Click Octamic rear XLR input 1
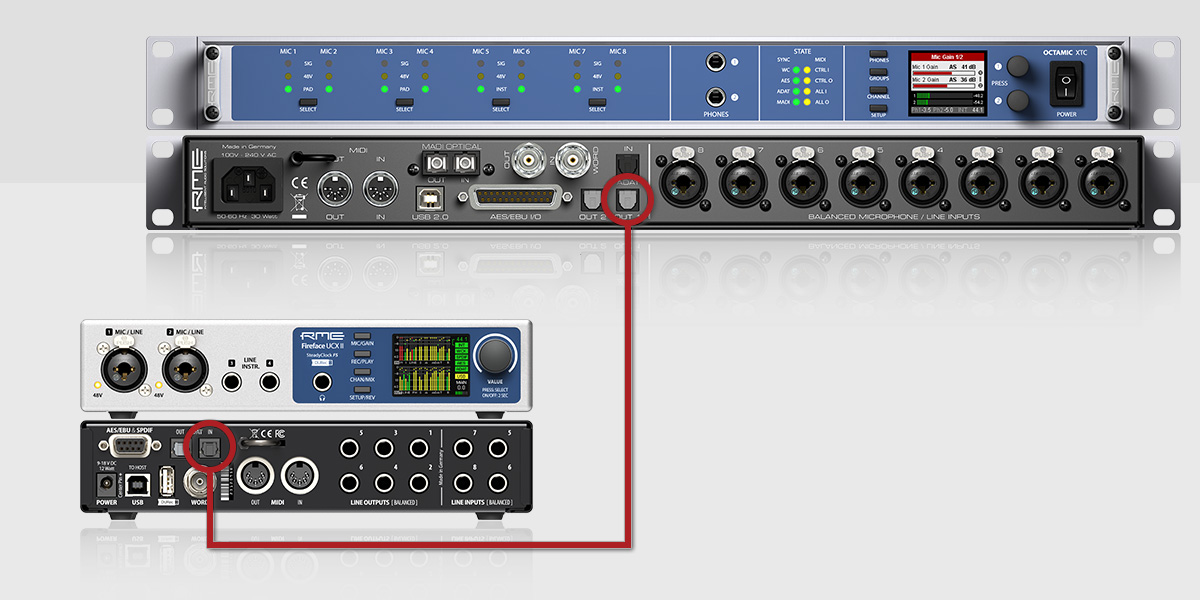The image size is (1200, 600). pos(1103,183)
